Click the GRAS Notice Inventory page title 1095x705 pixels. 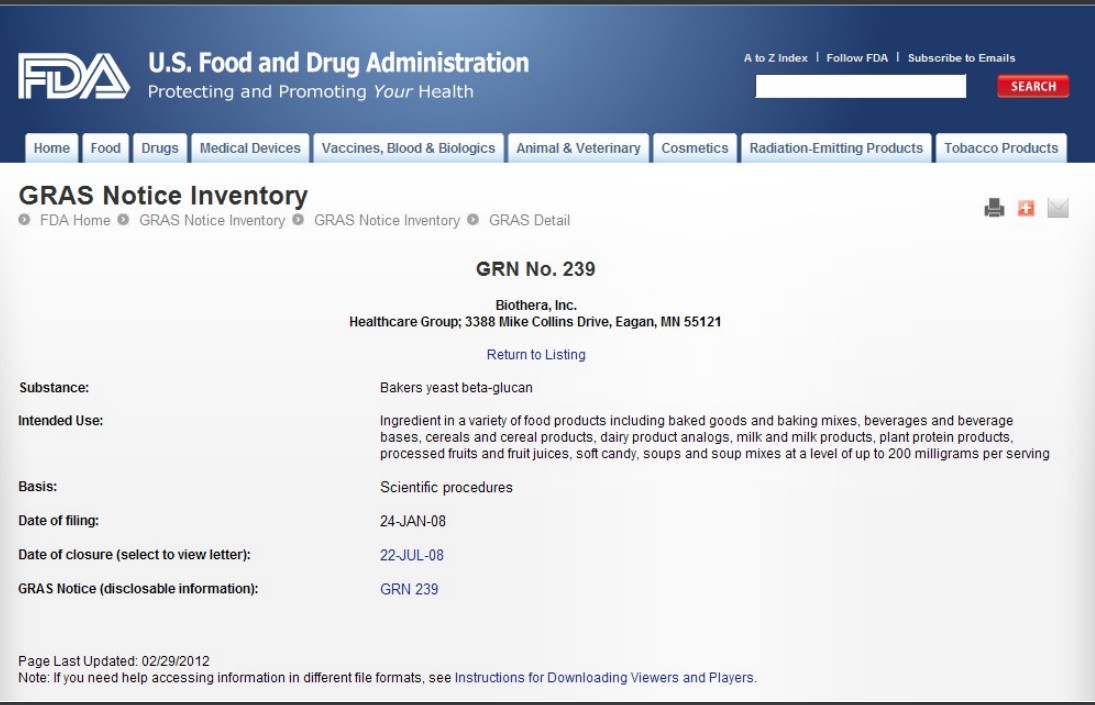tap(163, 195)
